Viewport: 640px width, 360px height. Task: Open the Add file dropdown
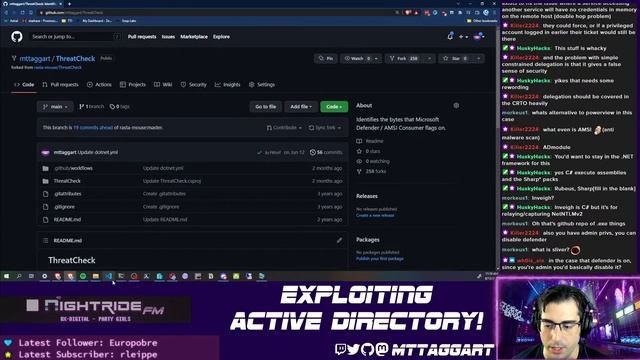point(301,107)
